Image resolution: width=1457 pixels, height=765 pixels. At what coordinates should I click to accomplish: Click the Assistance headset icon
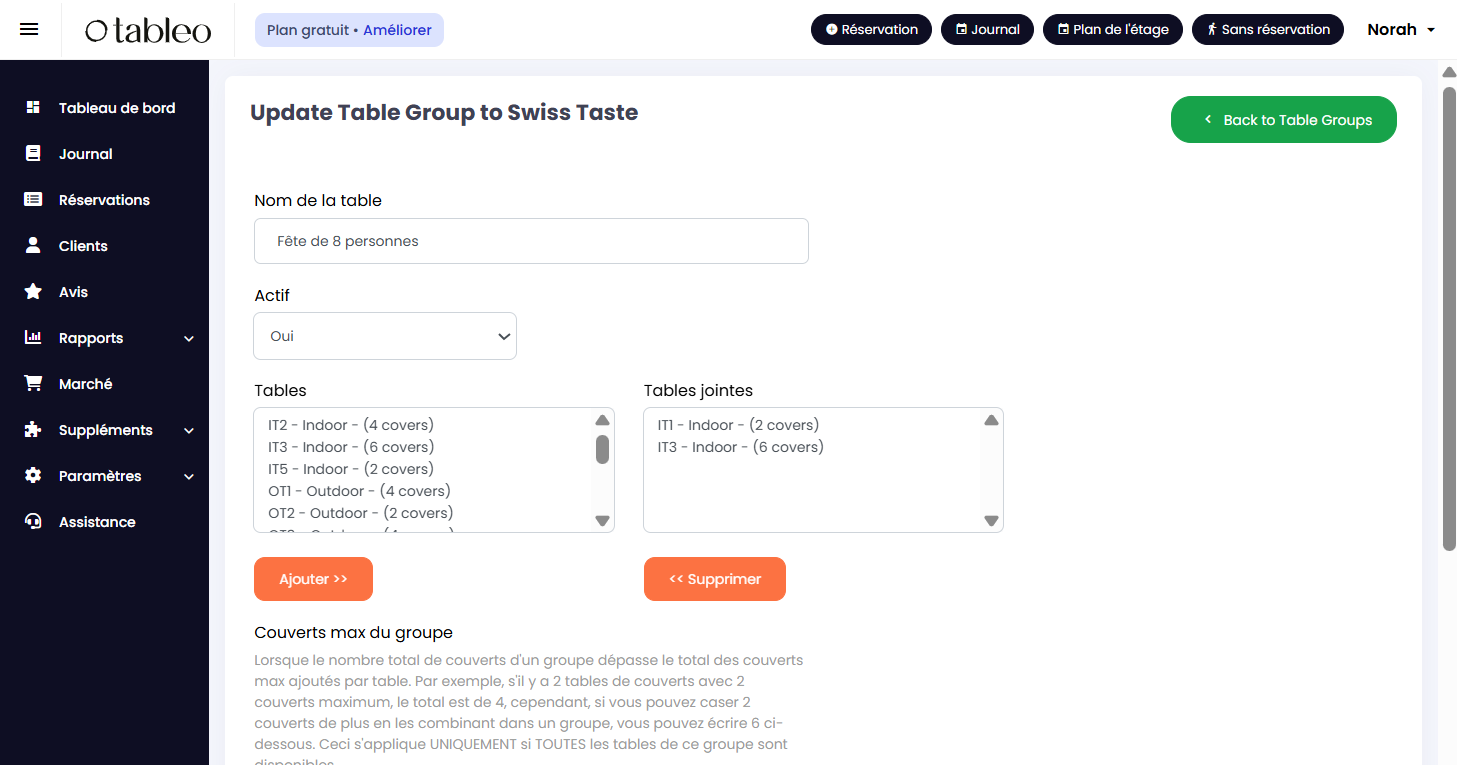coord(33,522)
